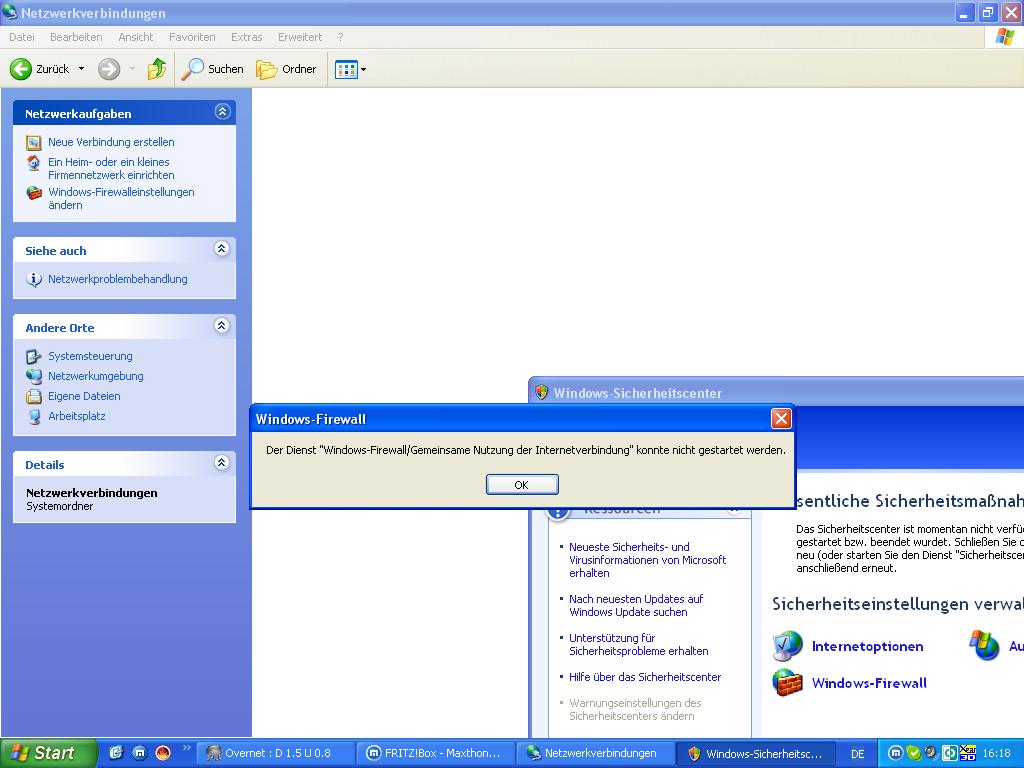Image resolution: width=1024 pixels, height=768 pixels.
Task: Click the taskbar clock showing 16:18
Action: [997, 754]
